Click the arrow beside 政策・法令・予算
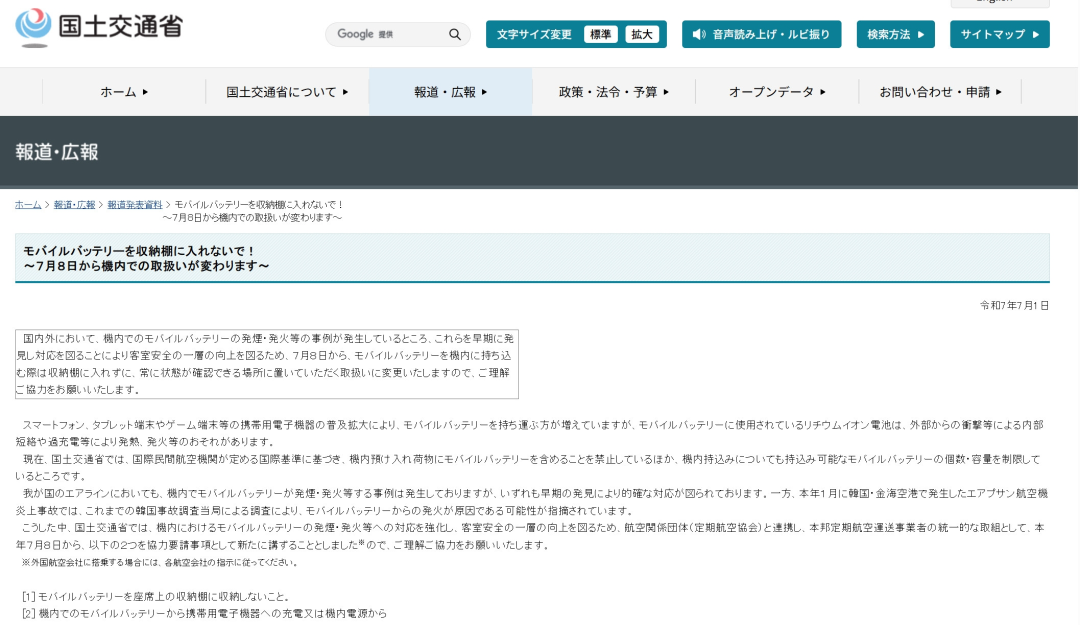 pos(666,92)
